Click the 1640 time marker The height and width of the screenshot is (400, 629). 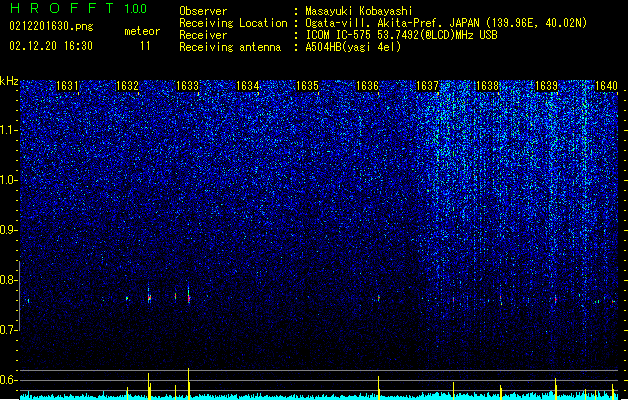pos(607,86)
